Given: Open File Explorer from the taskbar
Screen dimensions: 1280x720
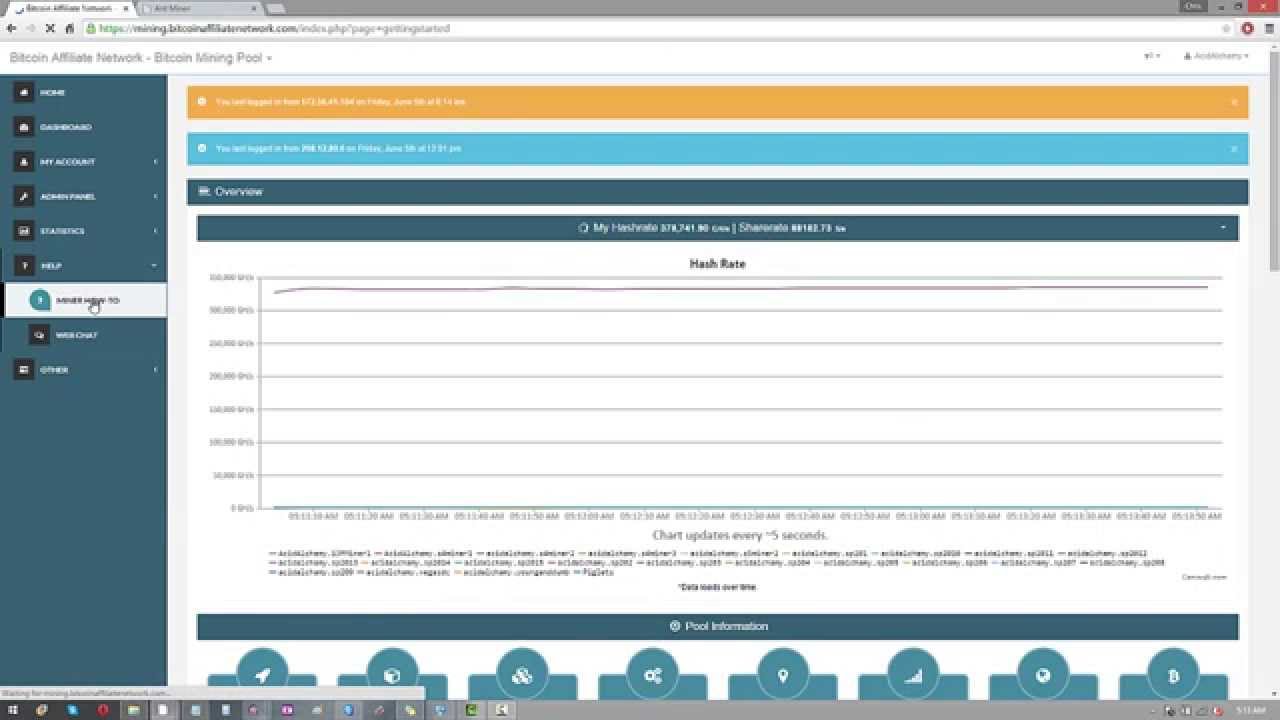Looking at the screenshot, I should [132, 710].
